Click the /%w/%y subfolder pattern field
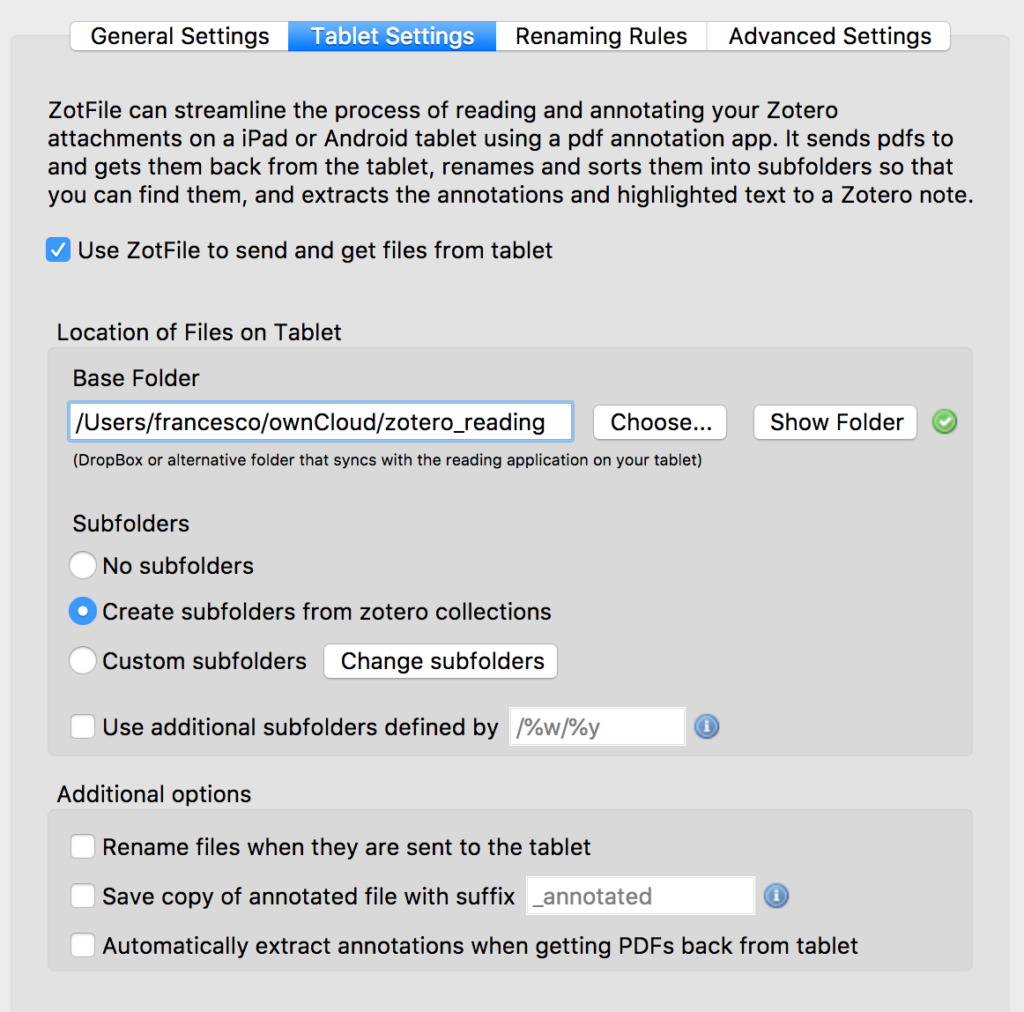This screenshot has height=1012, width=1024. [x=597, y=727]
